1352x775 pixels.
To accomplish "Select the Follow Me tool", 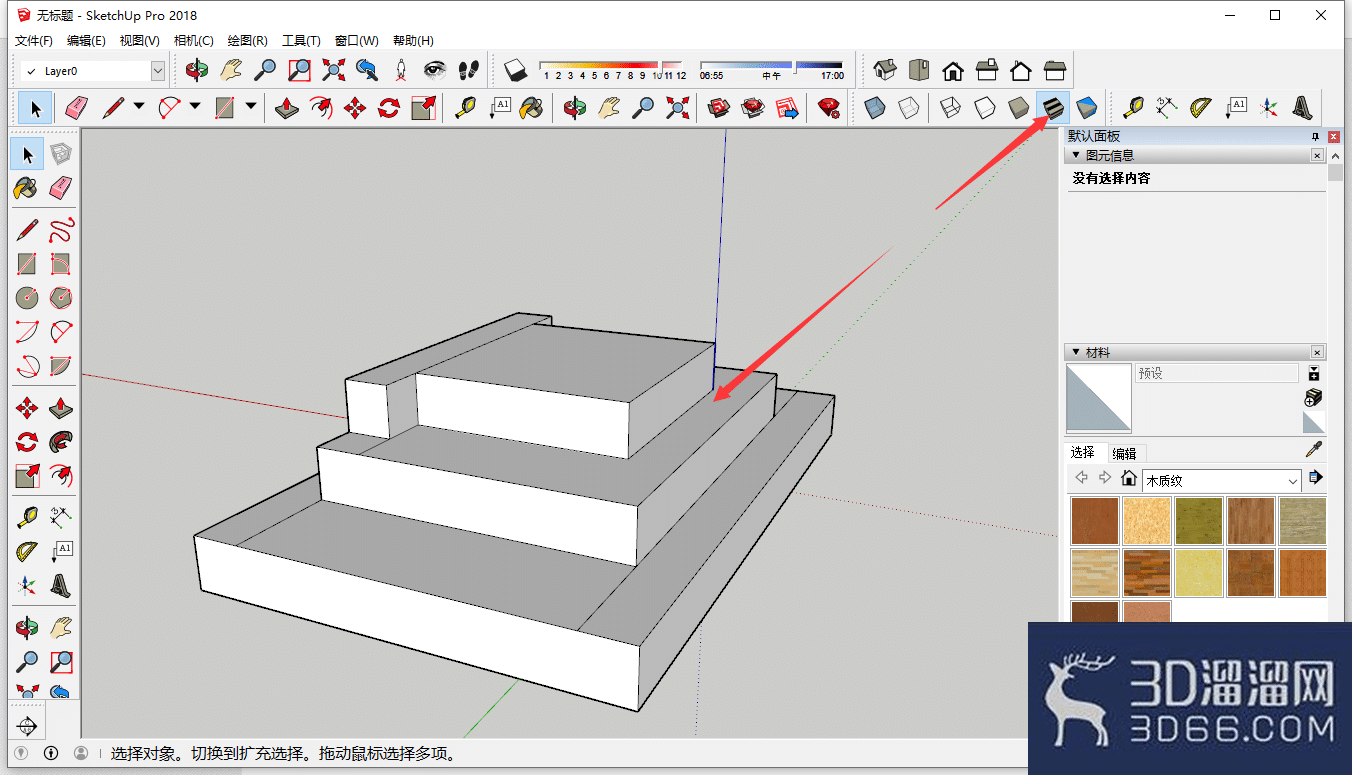I will 61,441.
